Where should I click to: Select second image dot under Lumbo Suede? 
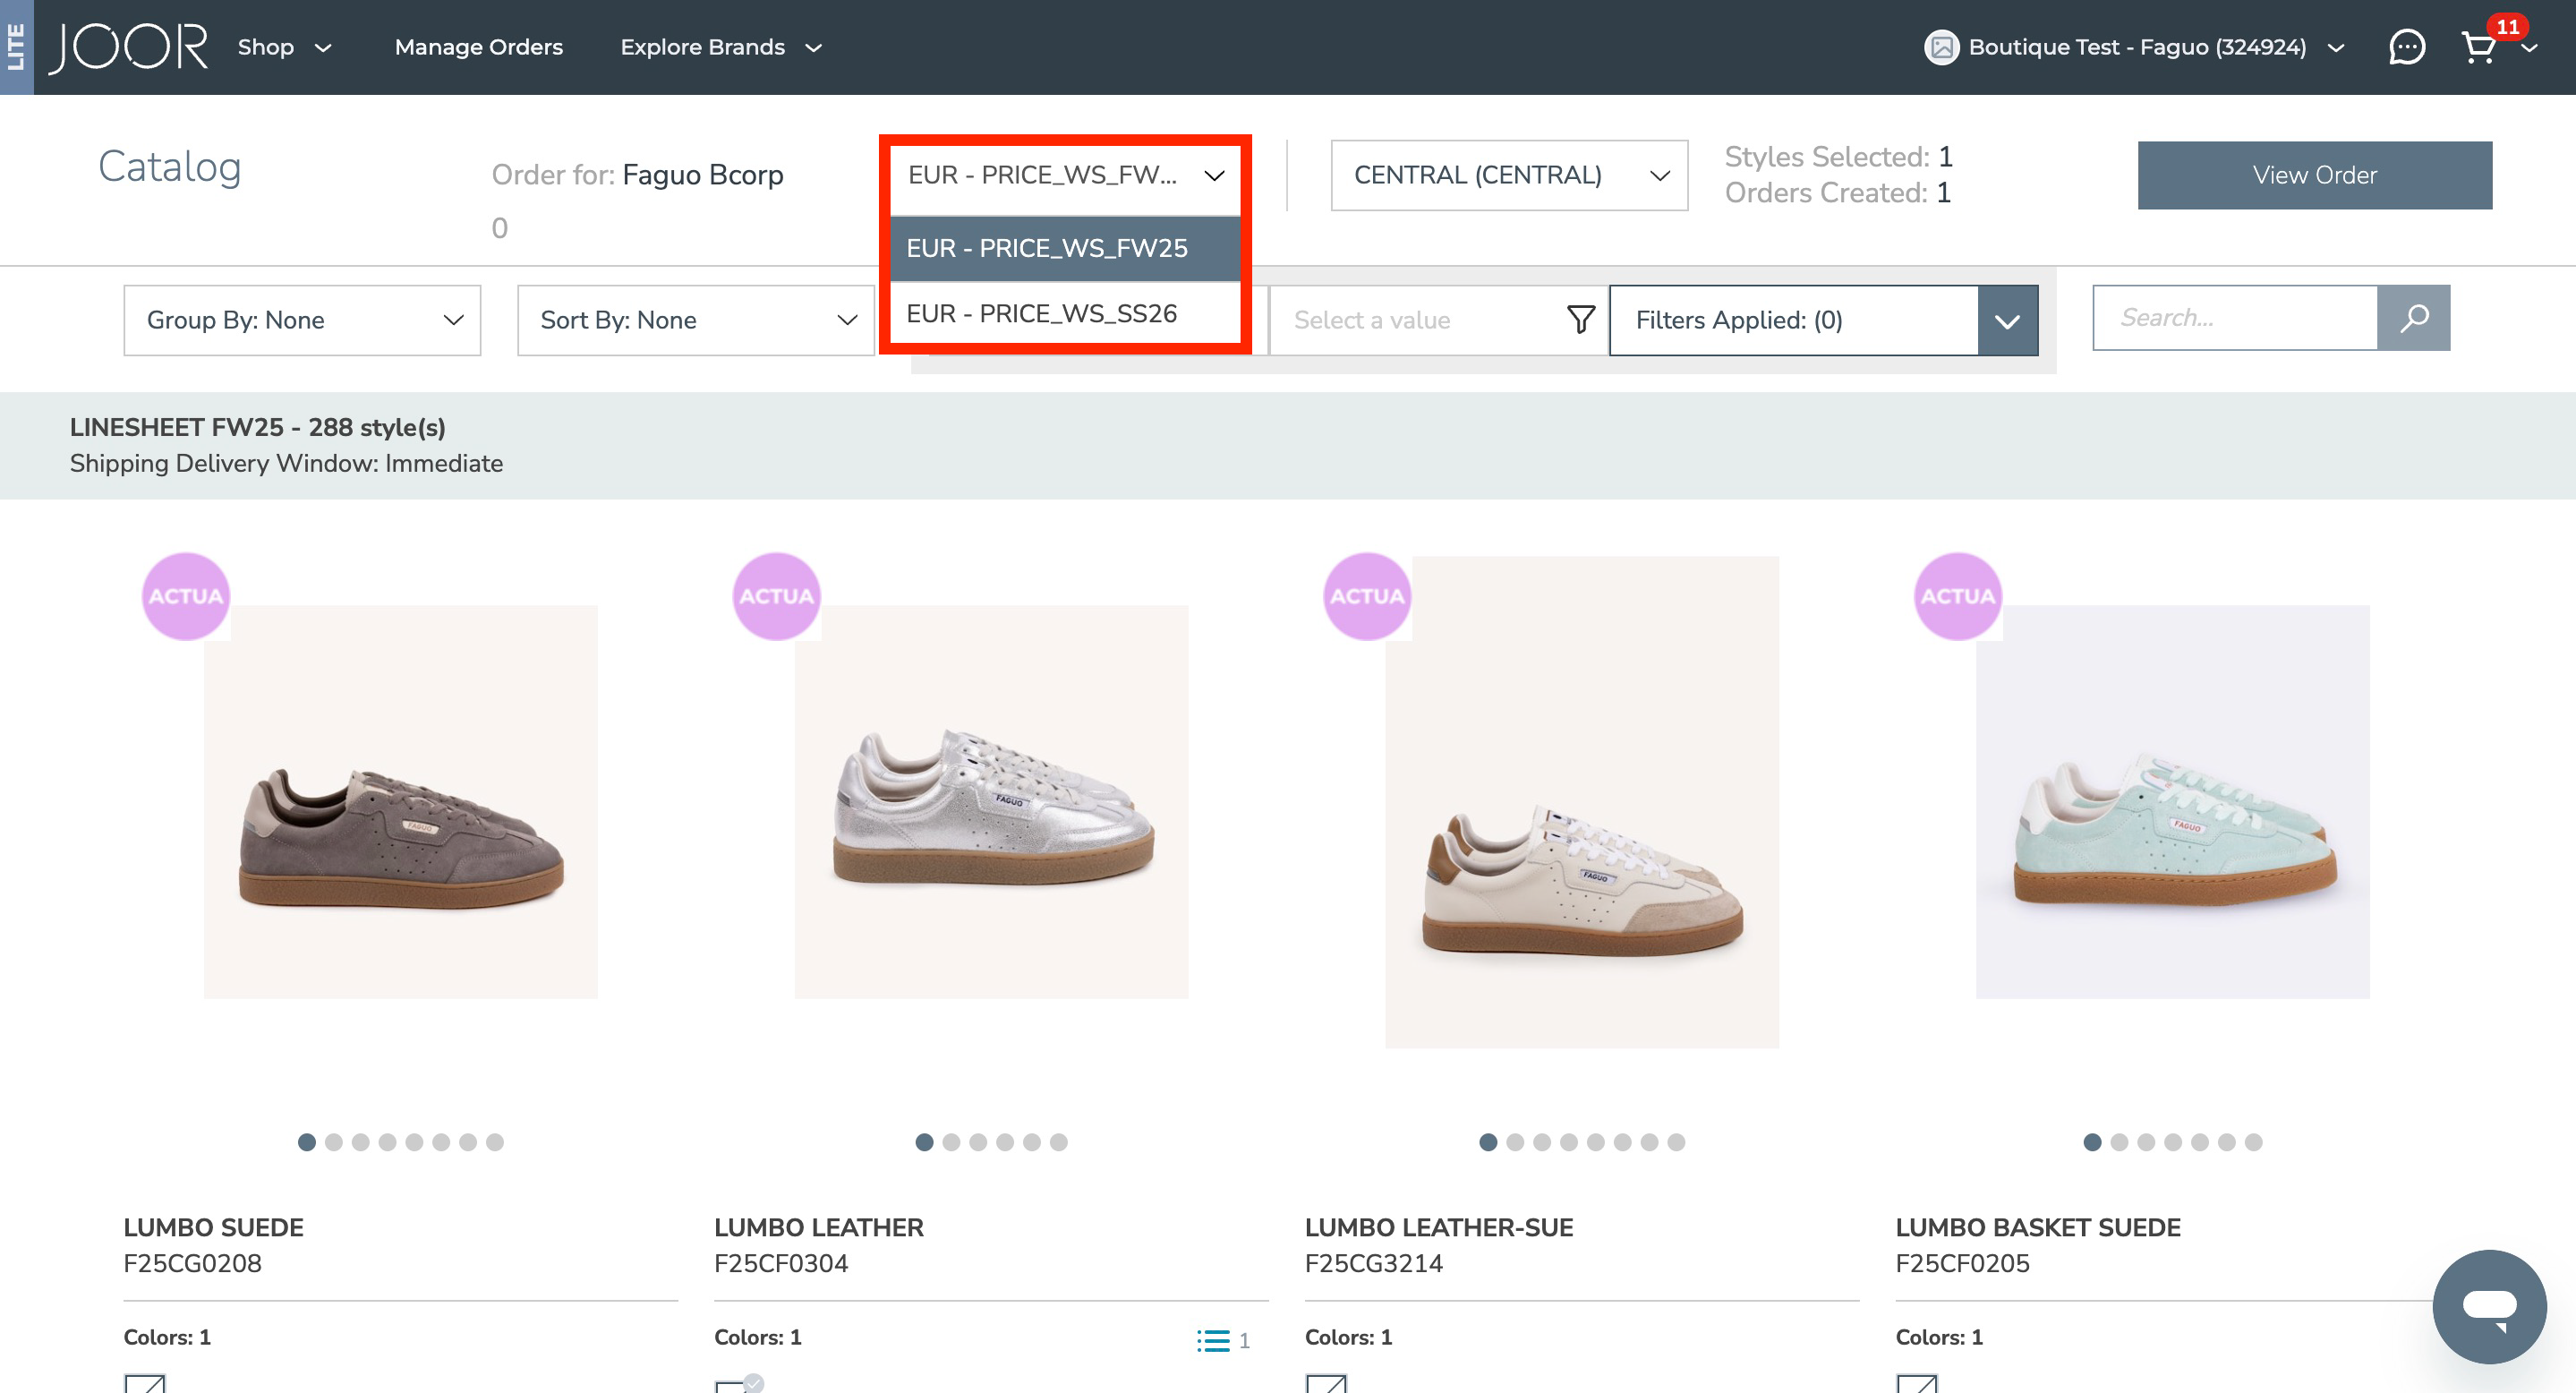click(x=334, y=1142)
